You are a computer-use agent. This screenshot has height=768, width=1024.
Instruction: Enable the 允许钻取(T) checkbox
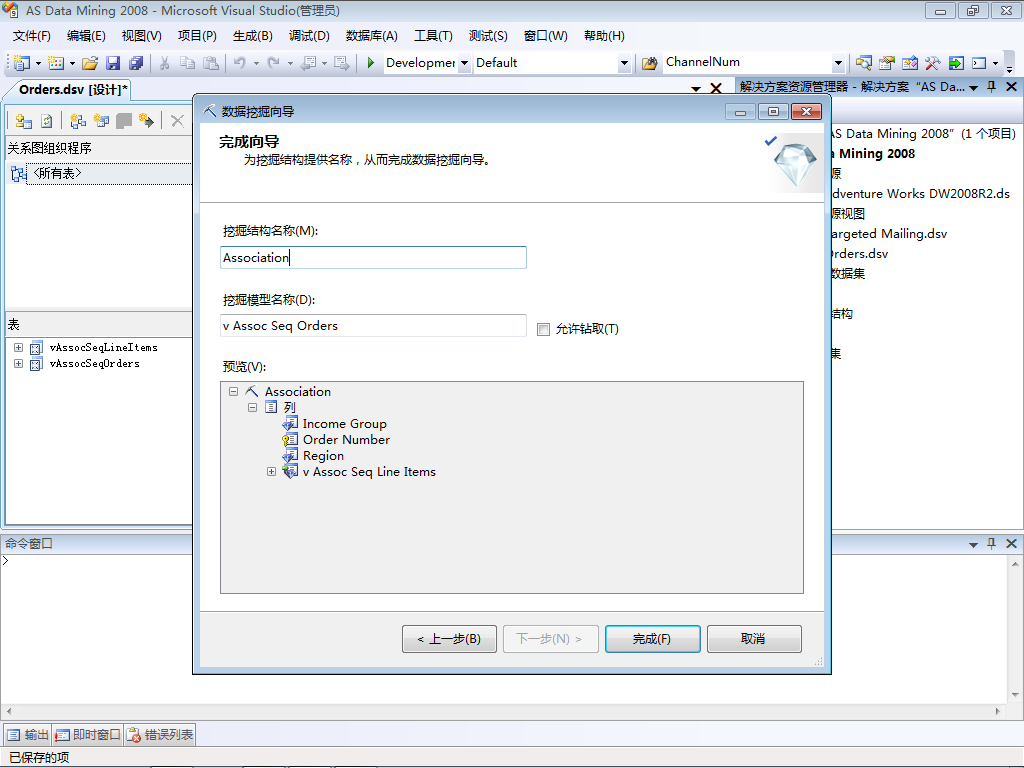click(x=543, y=329)
